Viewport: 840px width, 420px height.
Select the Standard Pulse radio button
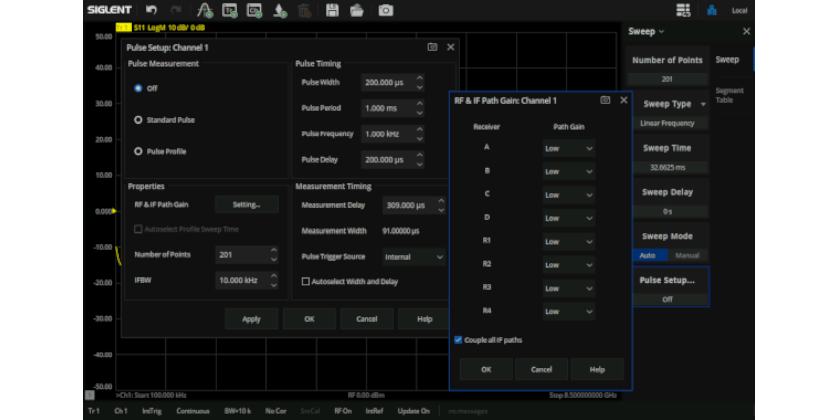139,120
